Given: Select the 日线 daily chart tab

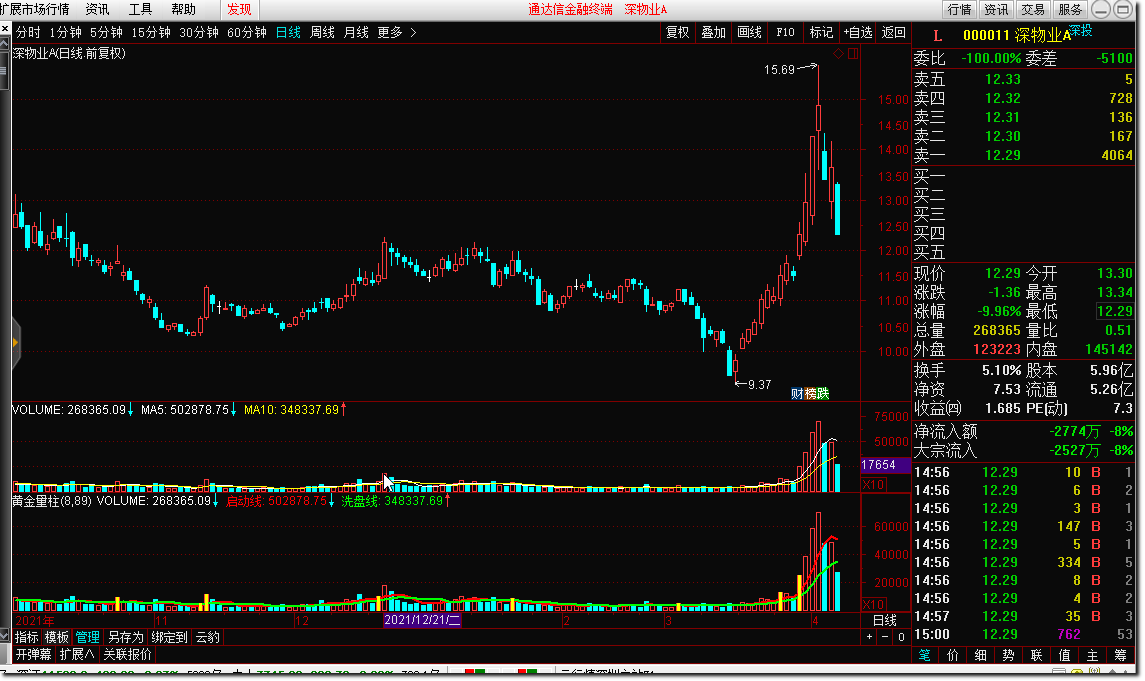Looking at the screenshot, I should click(288, 32).
